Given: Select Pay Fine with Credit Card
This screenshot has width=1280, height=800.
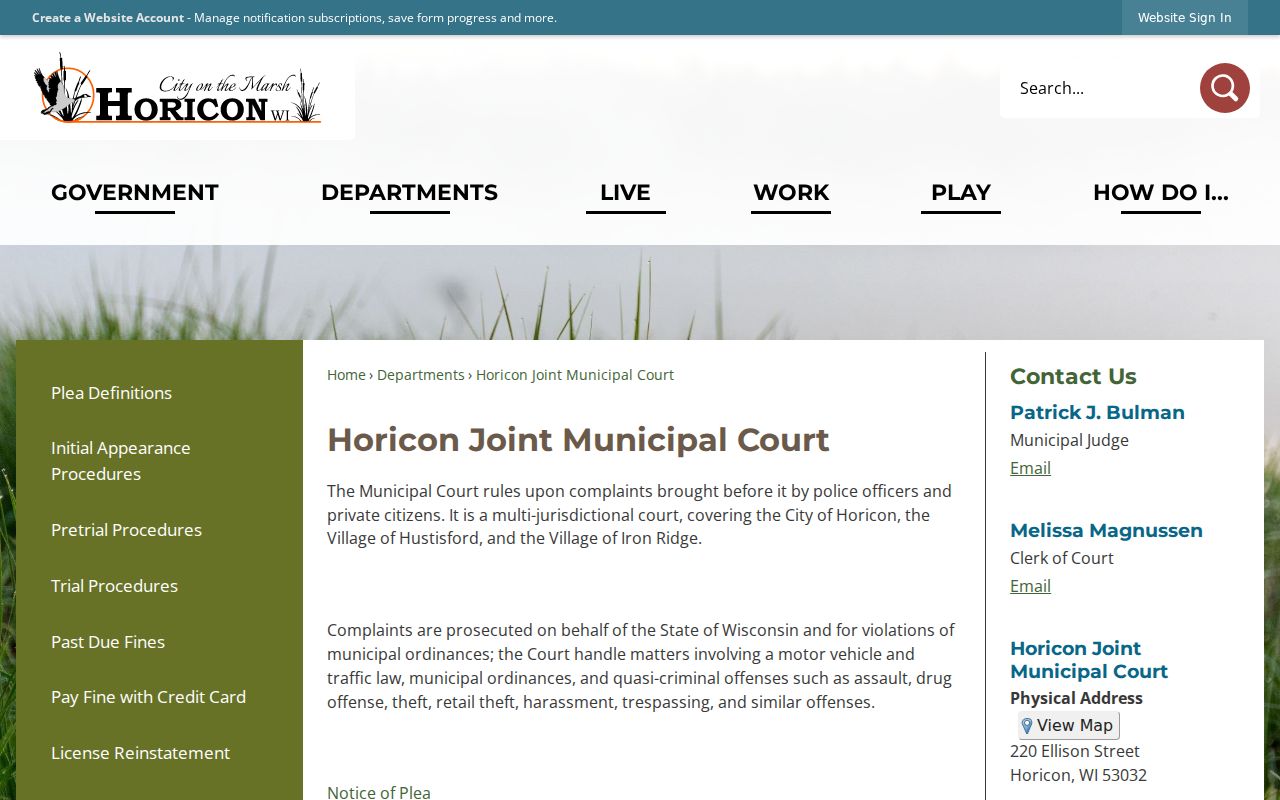Looking at the screenshot, I should click(x=148, y=697).
